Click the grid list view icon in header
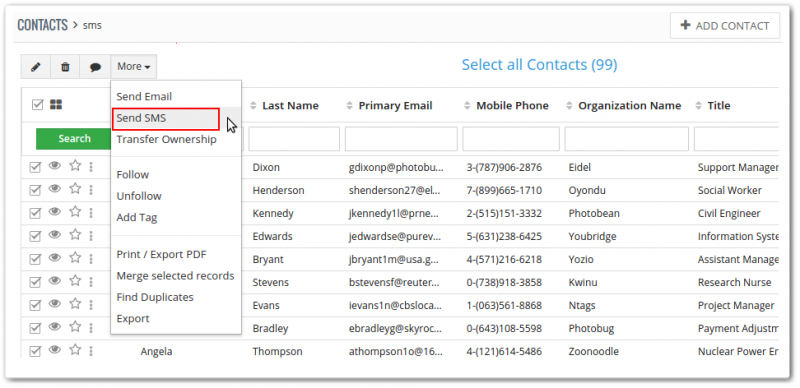Screen dimensions: 800x388 56,105
